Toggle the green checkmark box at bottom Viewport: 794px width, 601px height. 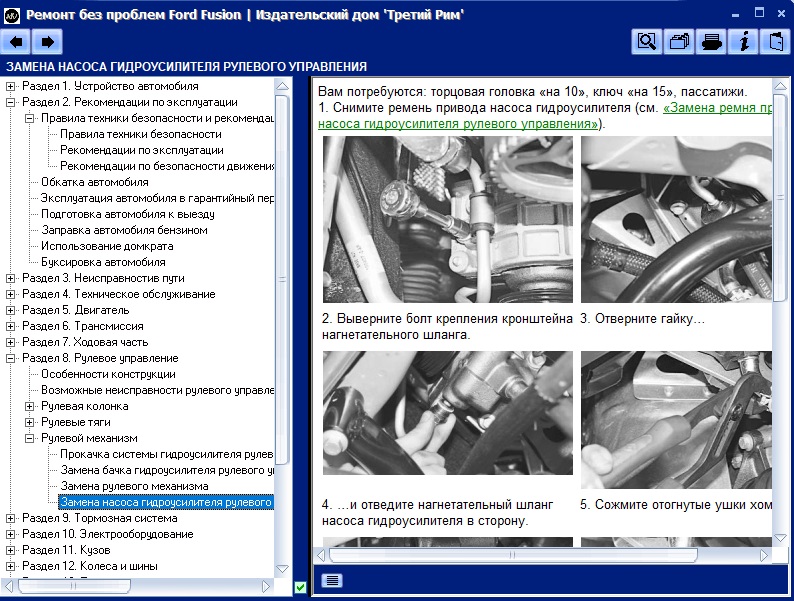pyautogui.click(x=300, y=587)
